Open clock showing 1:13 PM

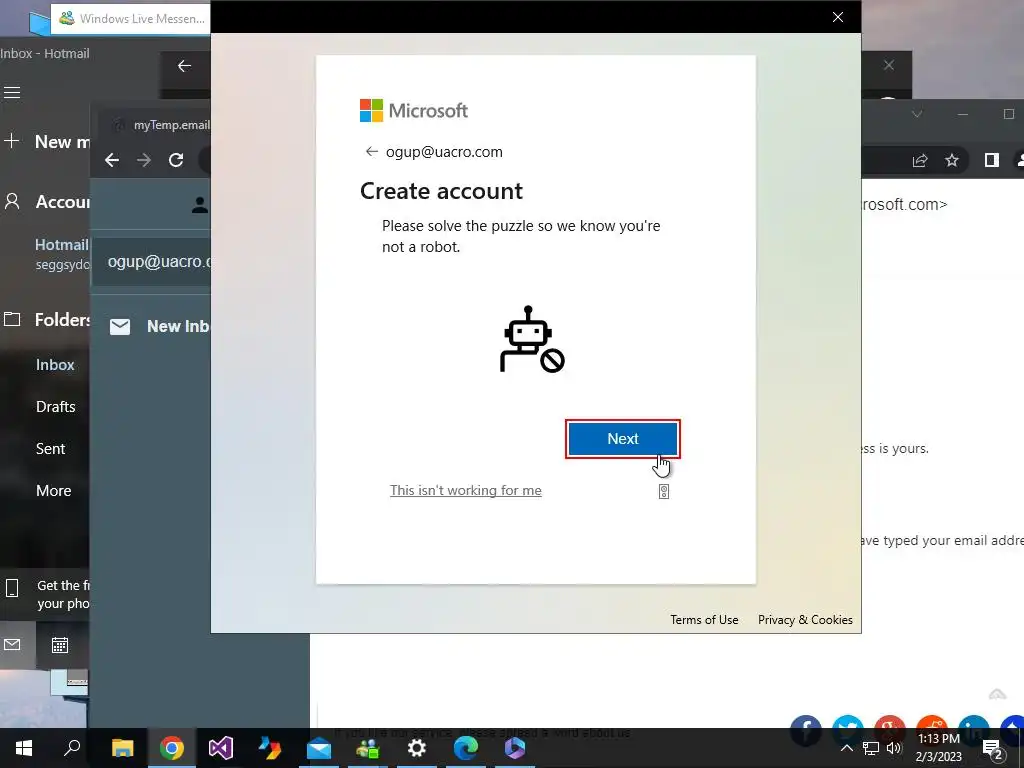[938, 748]
